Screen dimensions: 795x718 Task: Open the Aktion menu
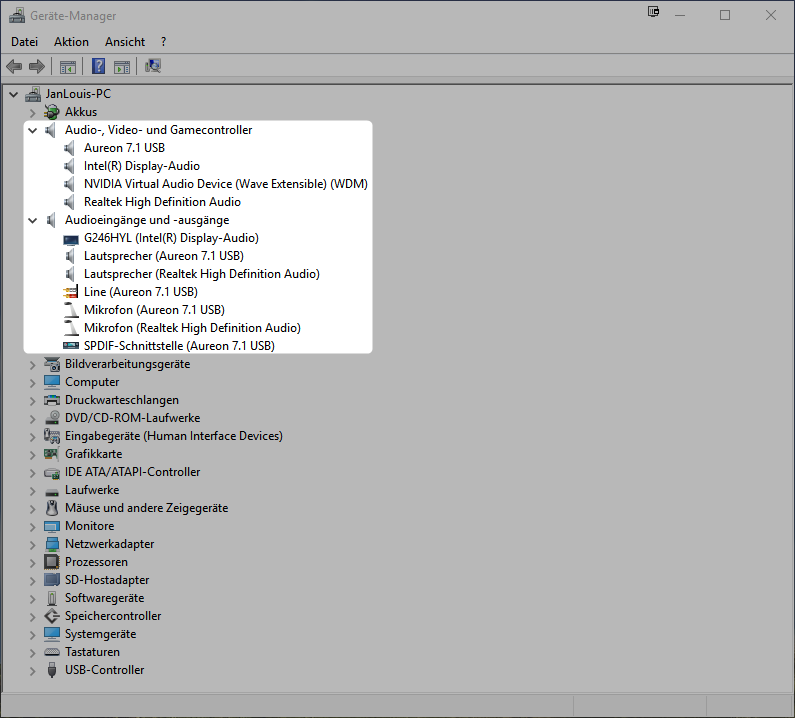pos(71,42)
